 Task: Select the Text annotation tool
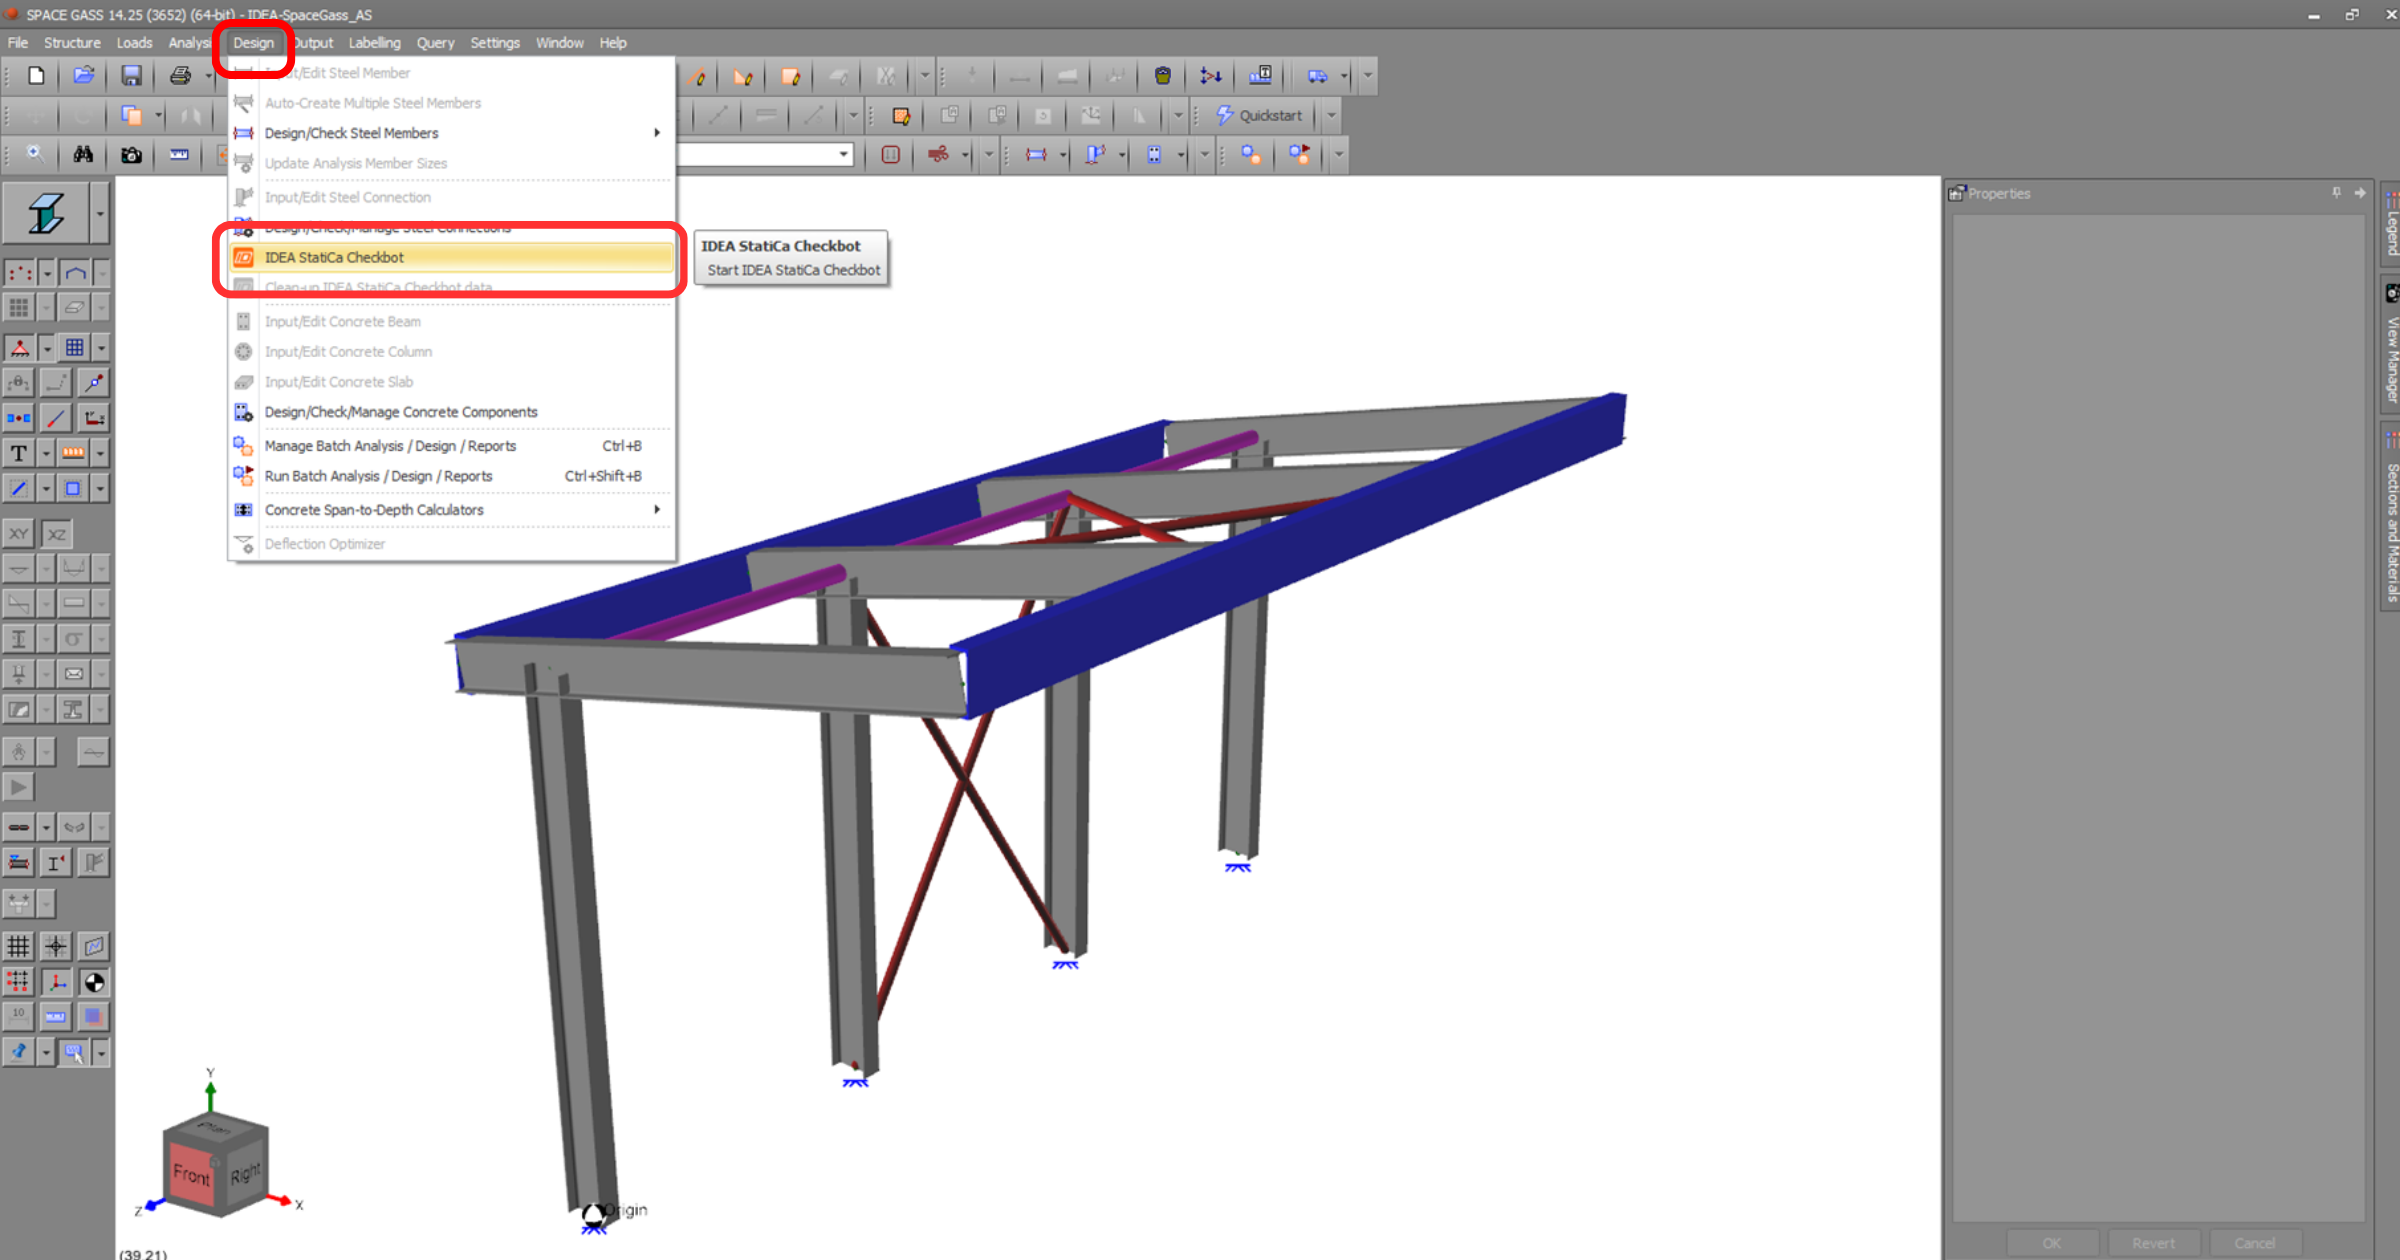point(18,453)
